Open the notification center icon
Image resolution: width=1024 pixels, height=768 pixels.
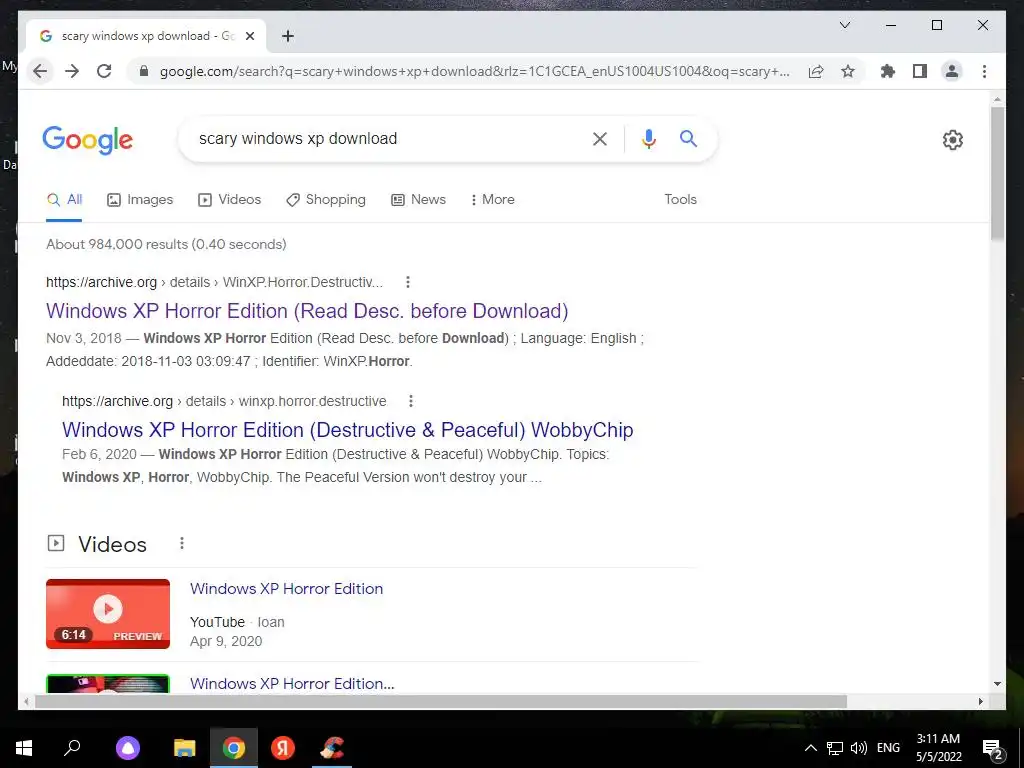[x=993, y=749]
